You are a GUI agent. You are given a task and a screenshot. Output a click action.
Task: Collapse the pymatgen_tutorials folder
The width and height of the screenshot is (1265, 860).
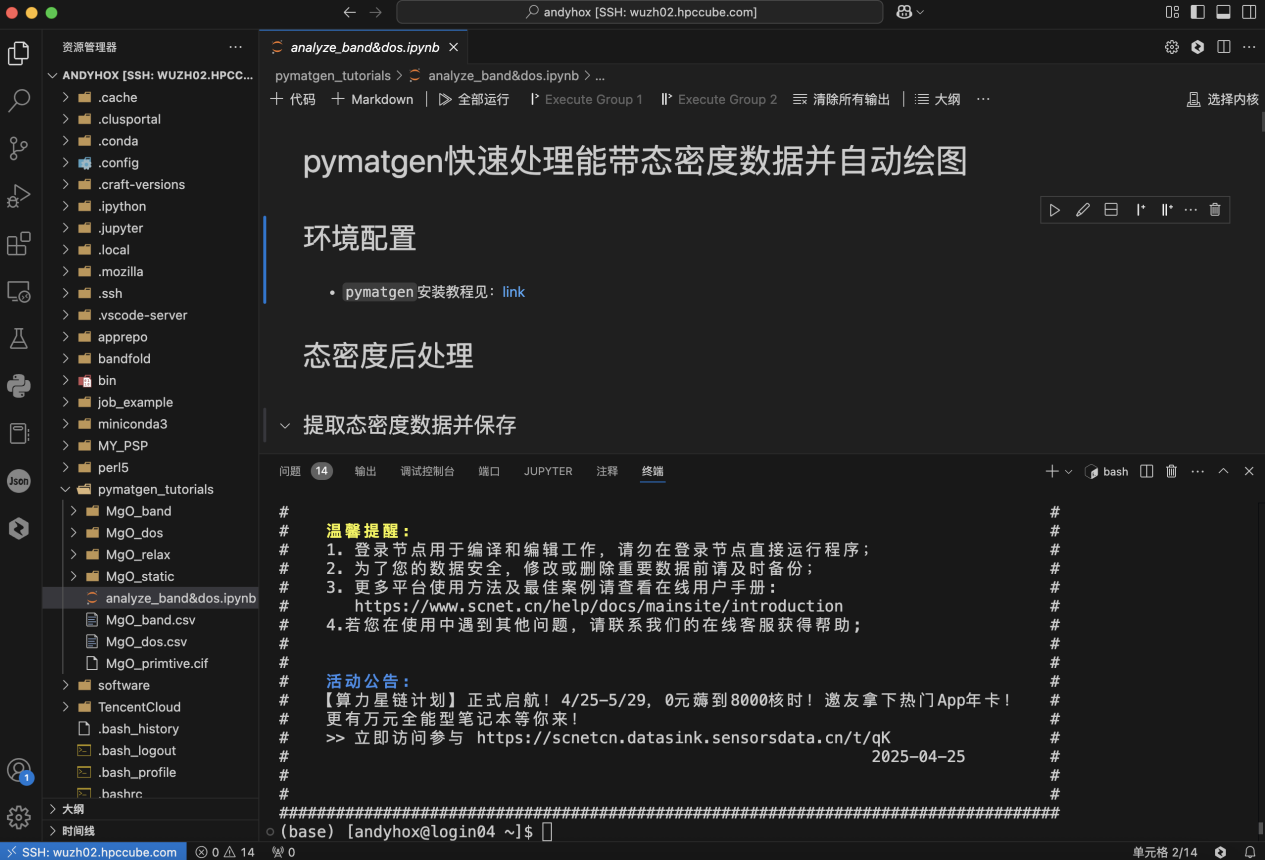coord(66,489)
